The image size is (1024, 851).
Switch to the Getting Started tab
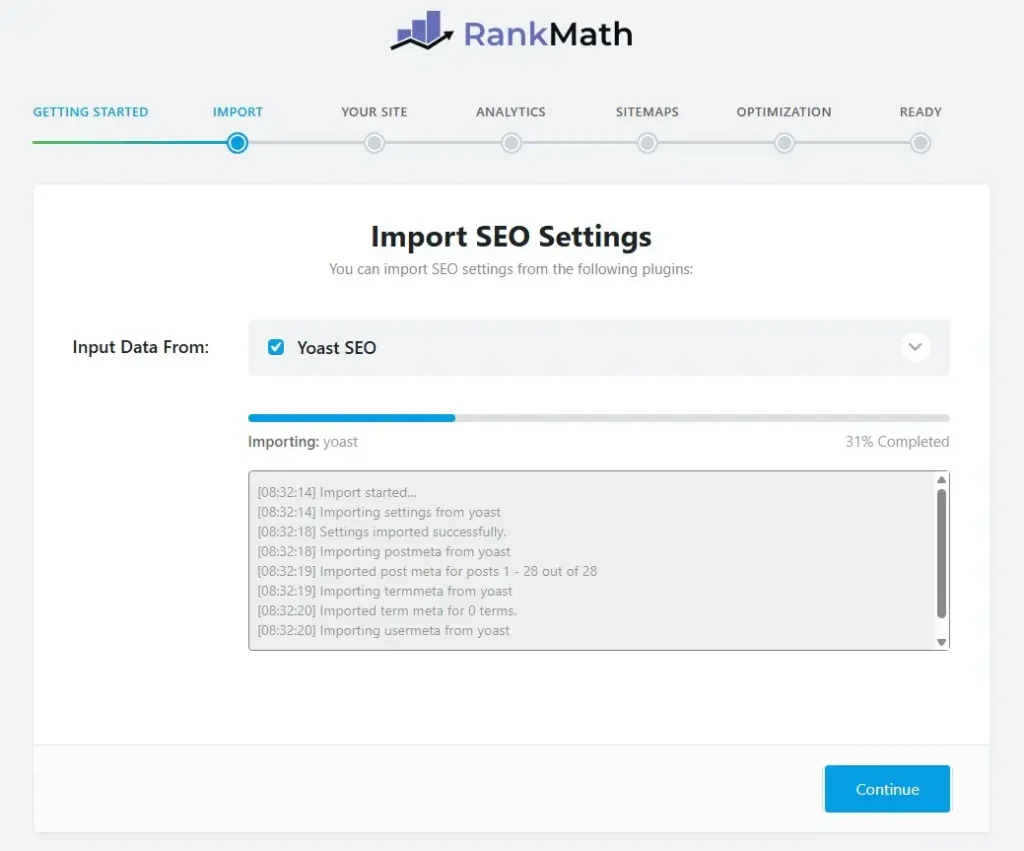[x=91, y=112]
